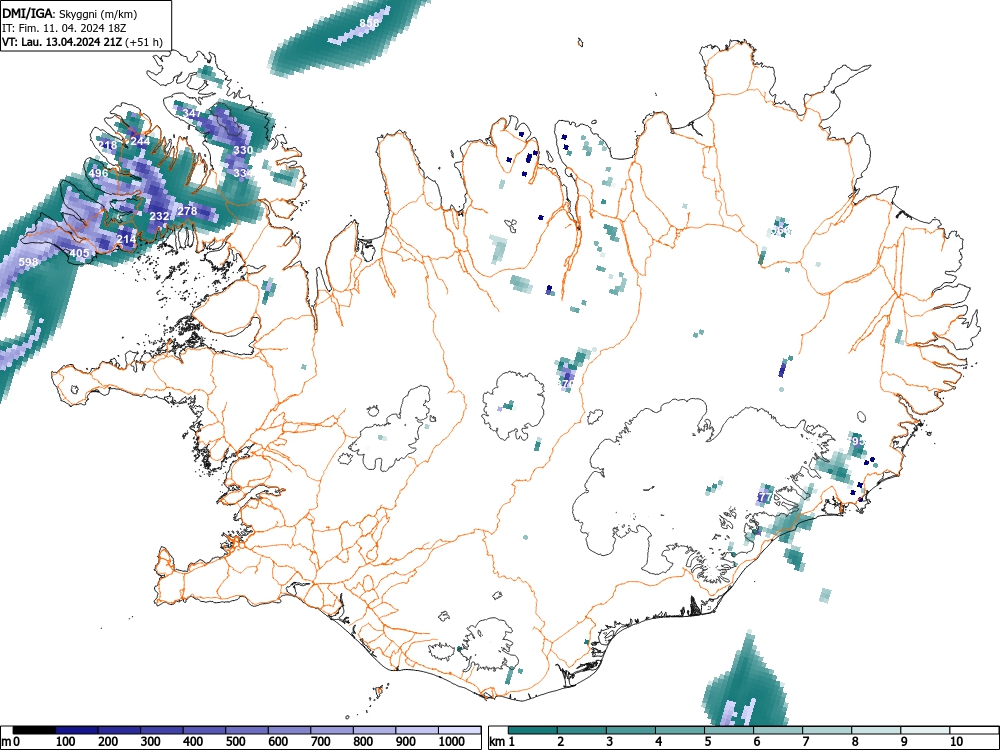Pick the '405' visibility label
1000x750 pixels.
(79, 253)
